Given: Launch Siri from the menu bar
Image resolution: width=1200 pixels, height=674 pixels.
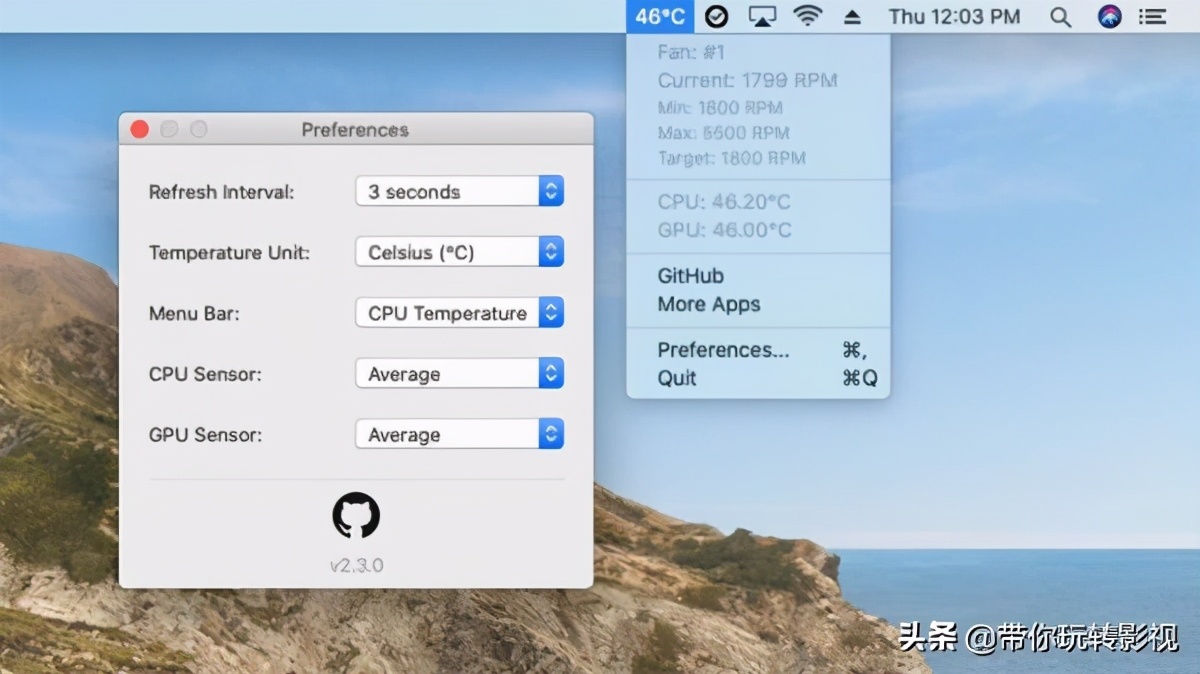Looking at the screenshot, I should coord(1109,16).
